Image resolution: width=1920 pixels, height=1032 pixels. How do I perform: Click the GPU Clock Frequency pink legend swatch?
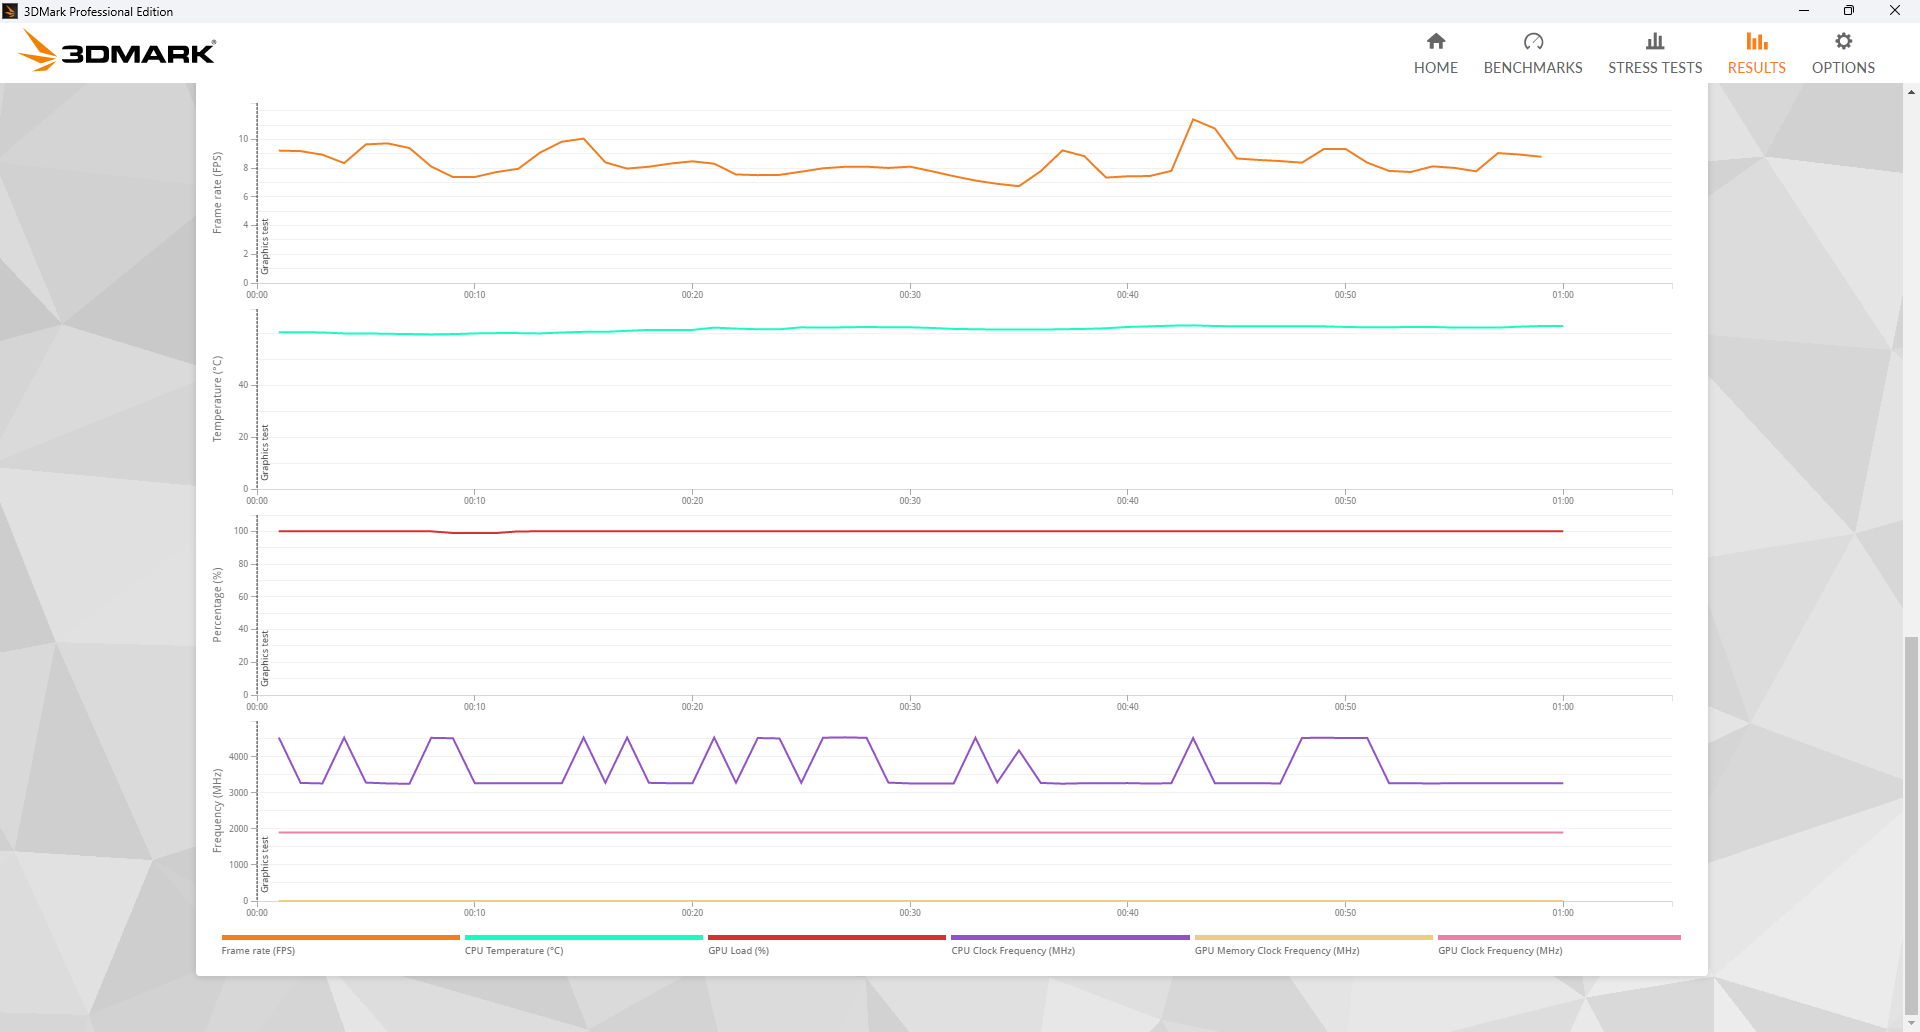pos(1559,938)
